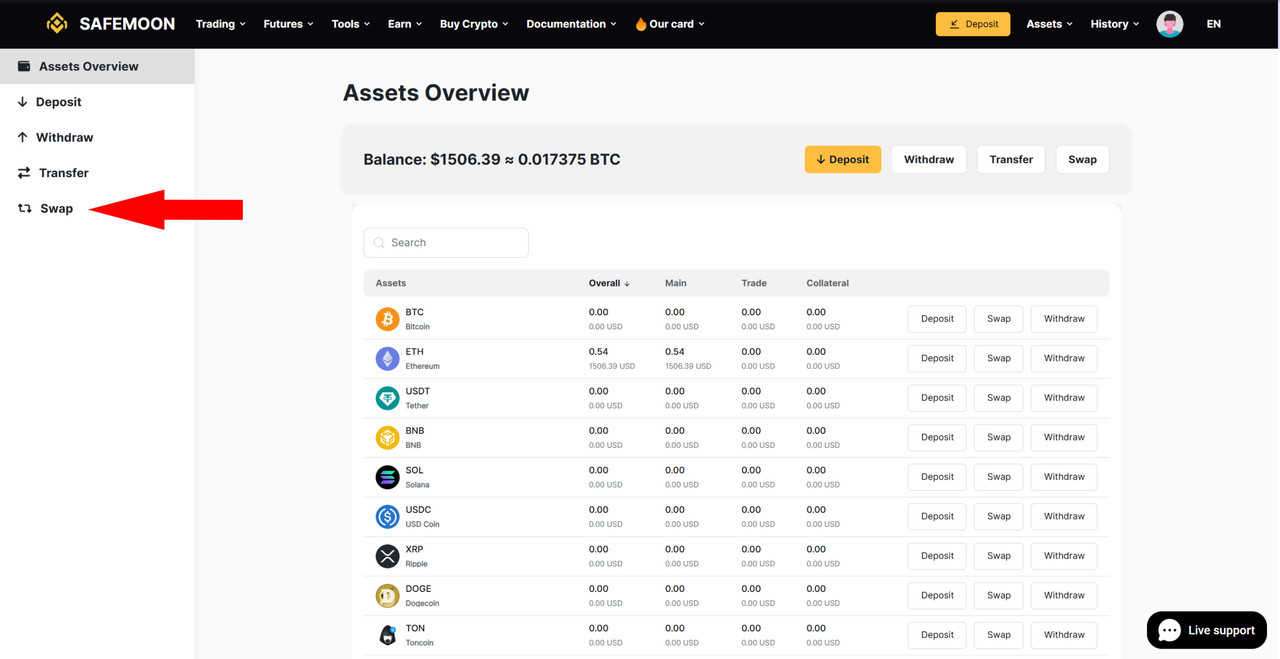Go to Deposit in the sidebar
This screenshot has width=1280, height=659.
click(97, 102)
